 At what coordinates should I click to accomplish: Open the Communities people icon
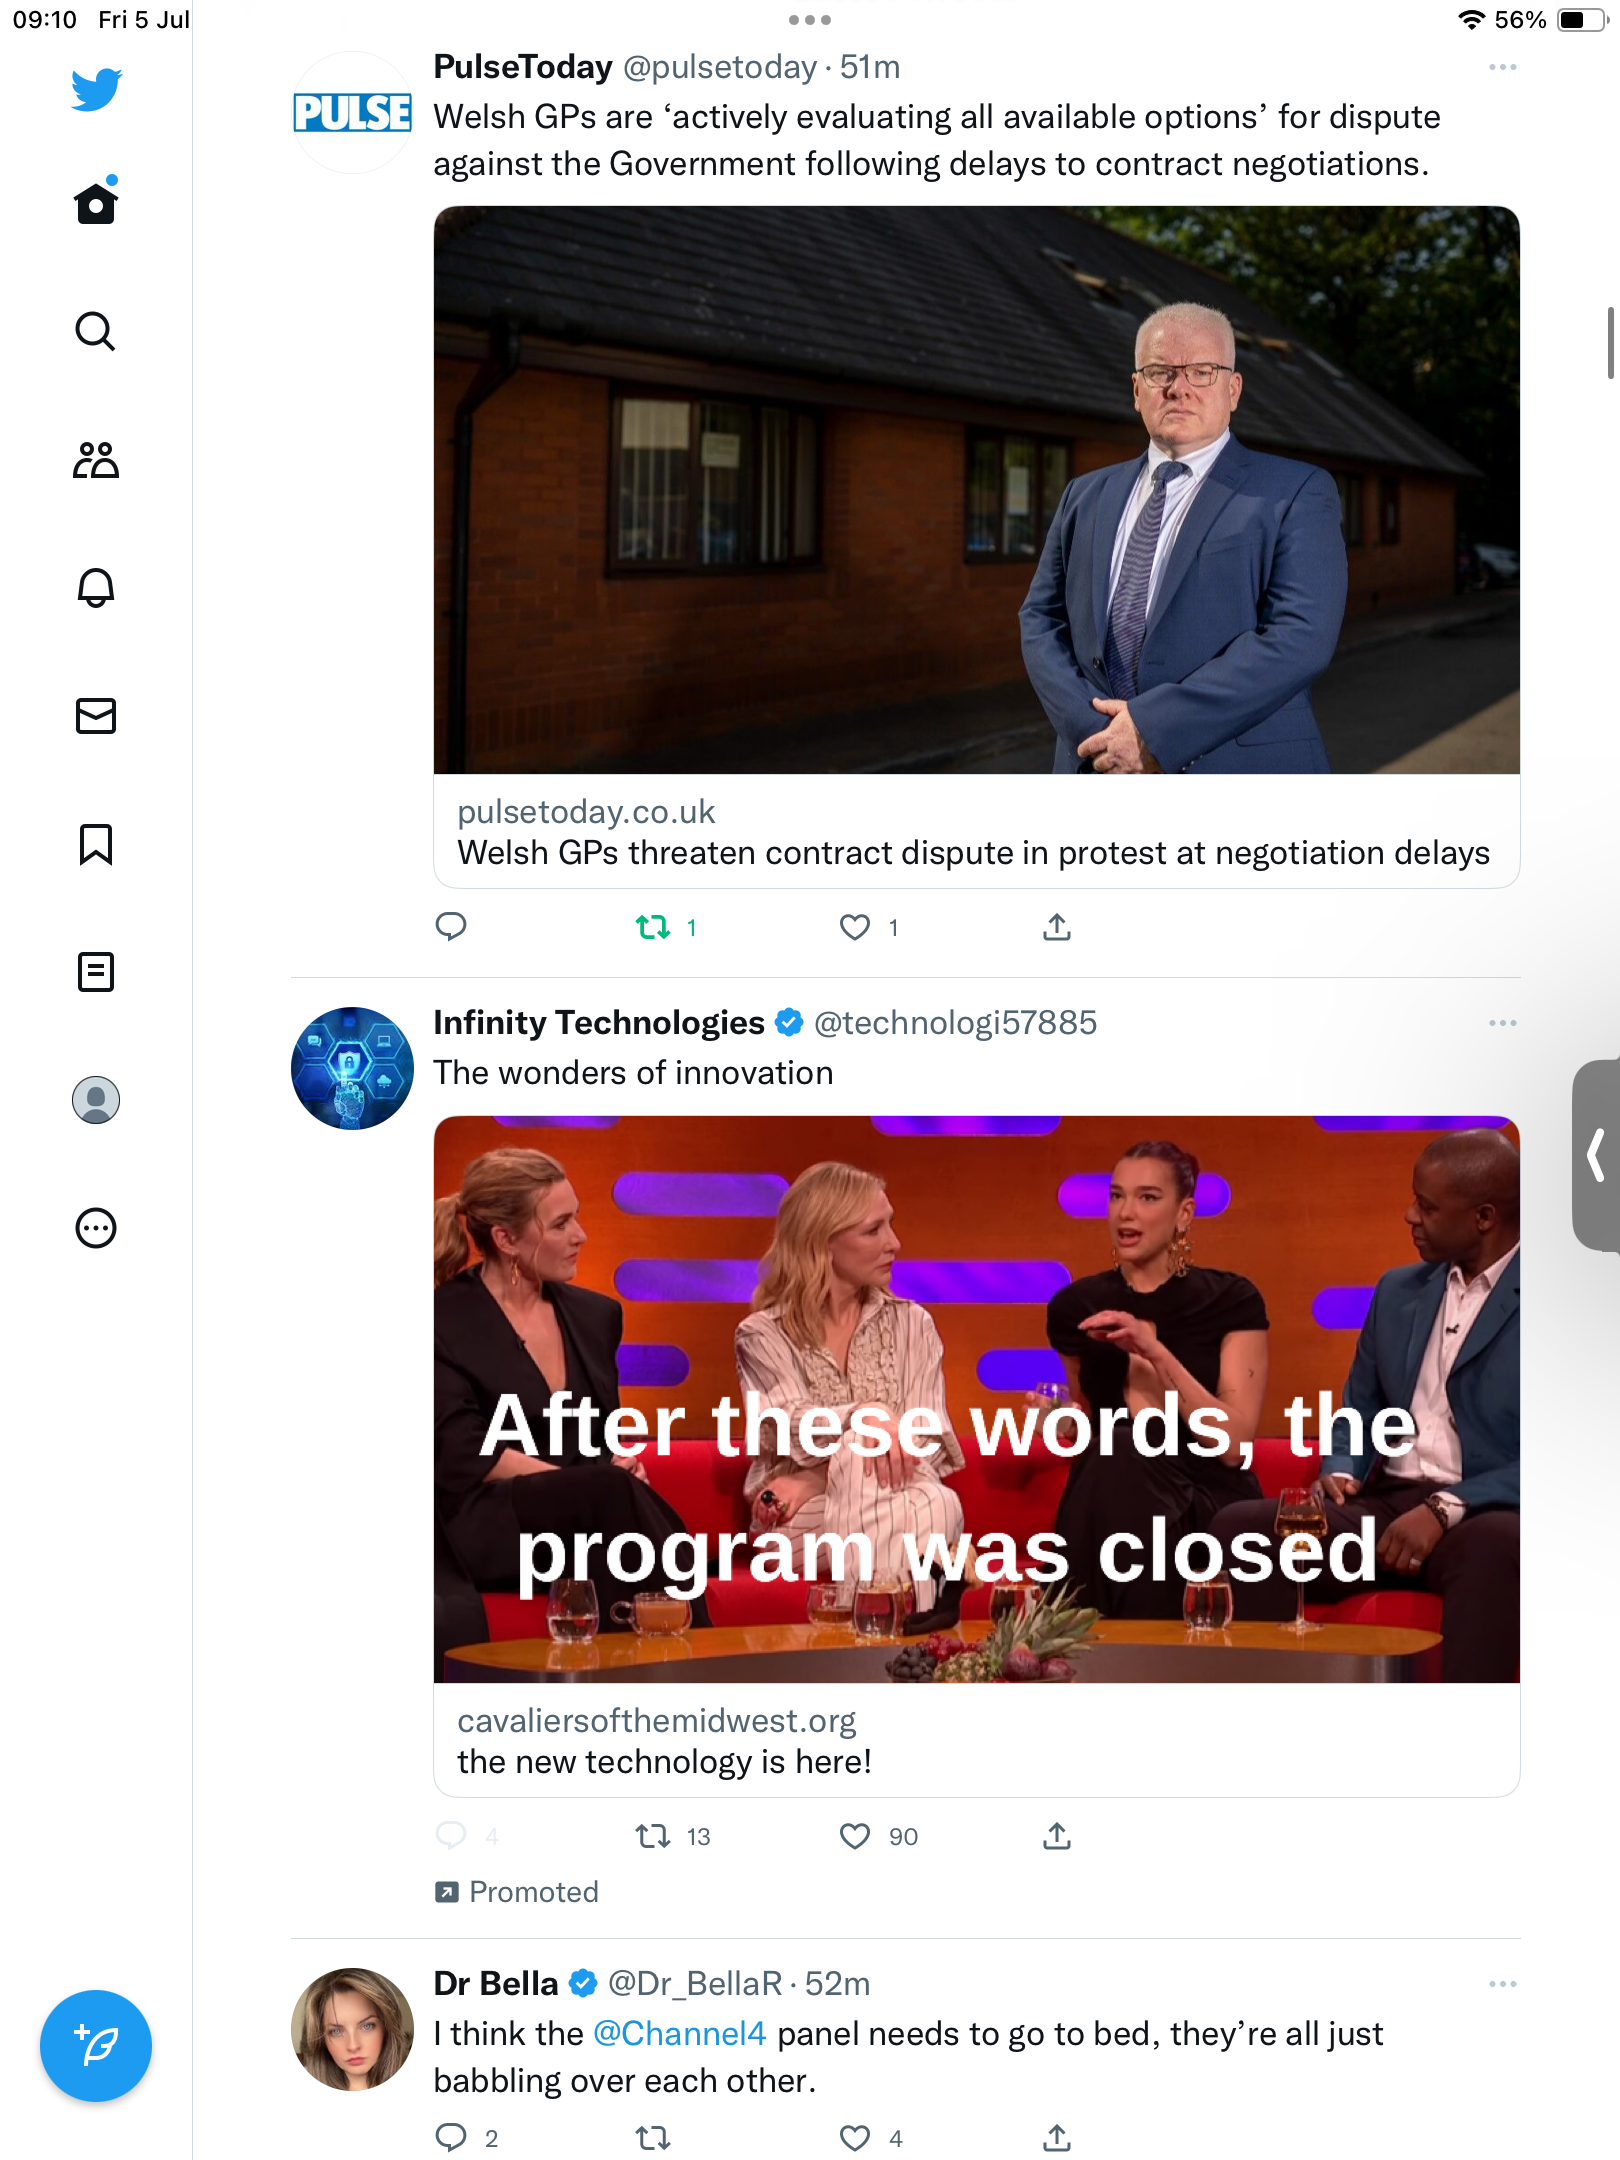[96, 460]
